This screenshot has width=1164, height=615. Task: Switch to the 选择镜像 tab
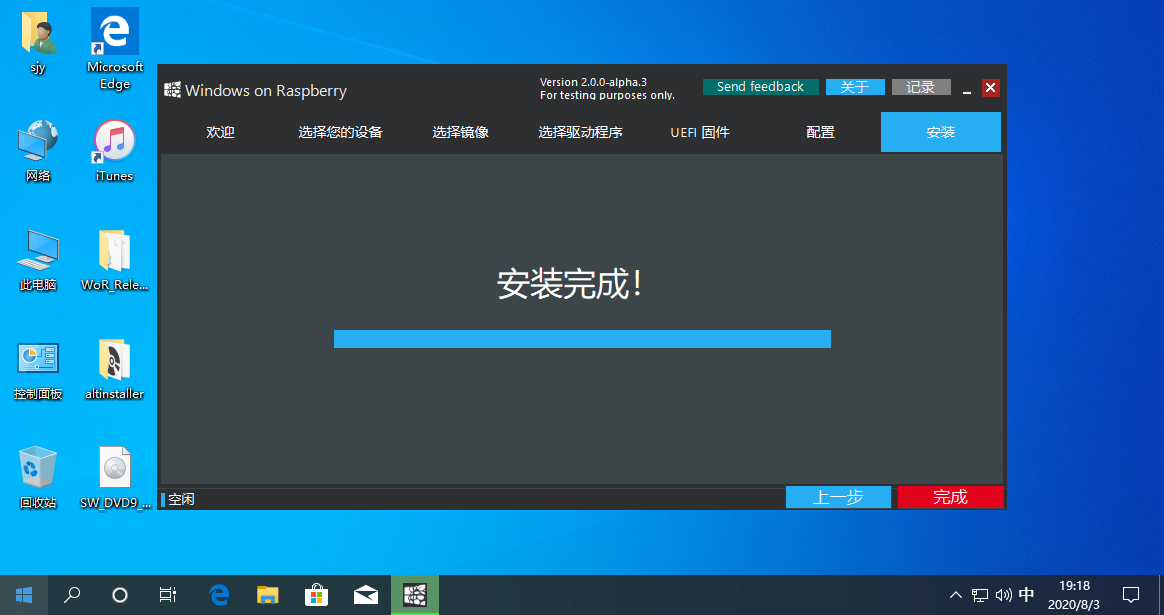460,132
